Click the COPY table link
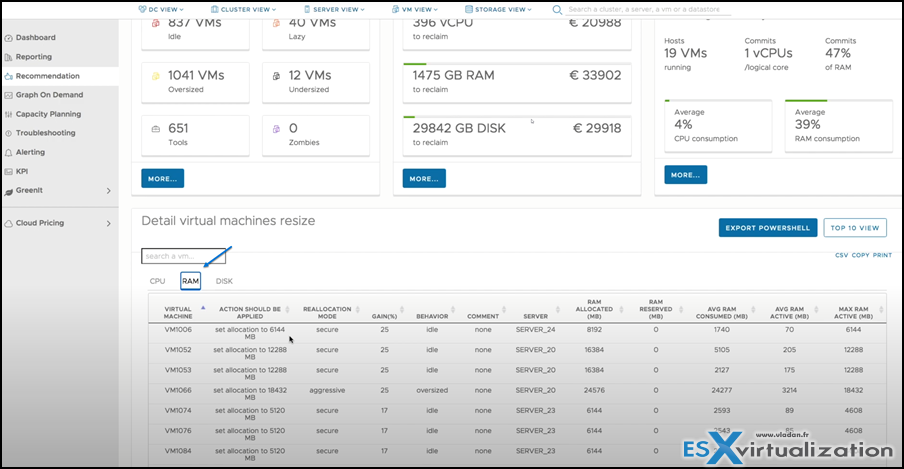The image size is (904, 469). click(861, 255)
